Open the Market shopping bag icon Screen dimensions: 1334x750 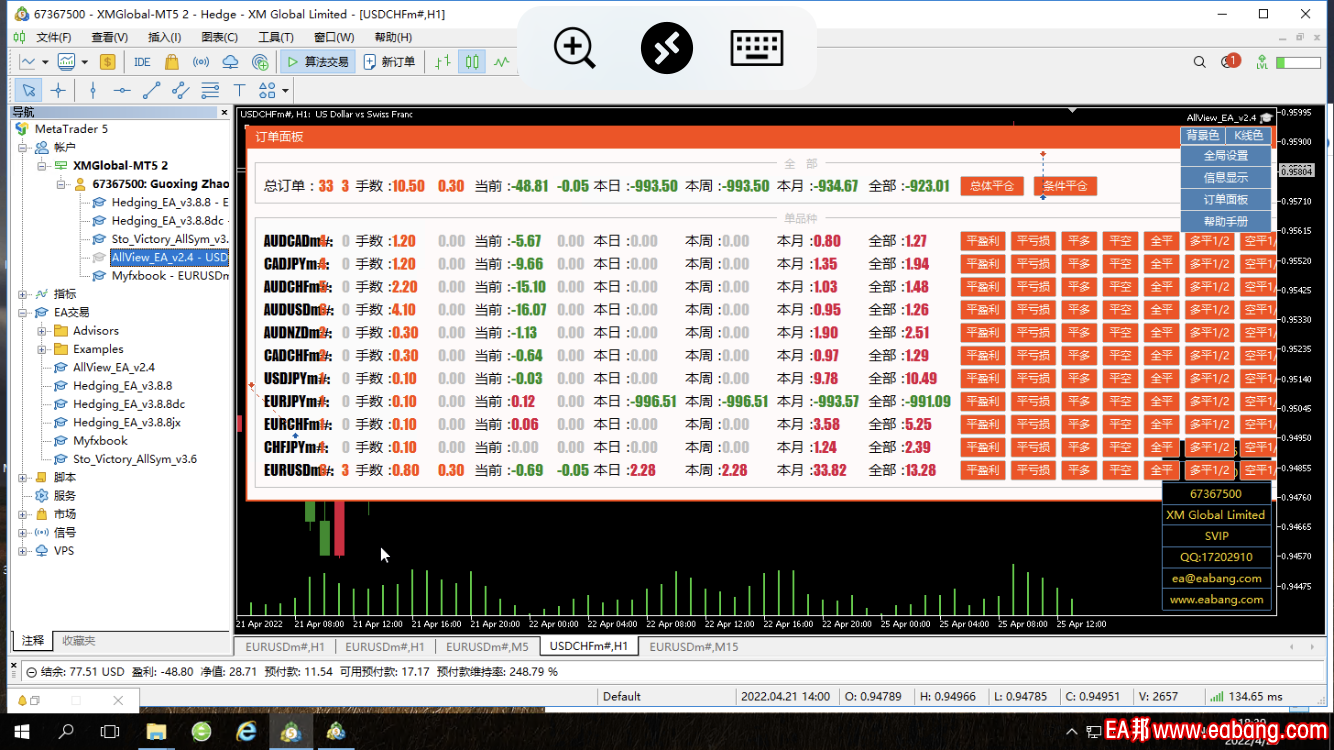pyautogui.click(x=171, y=62)
